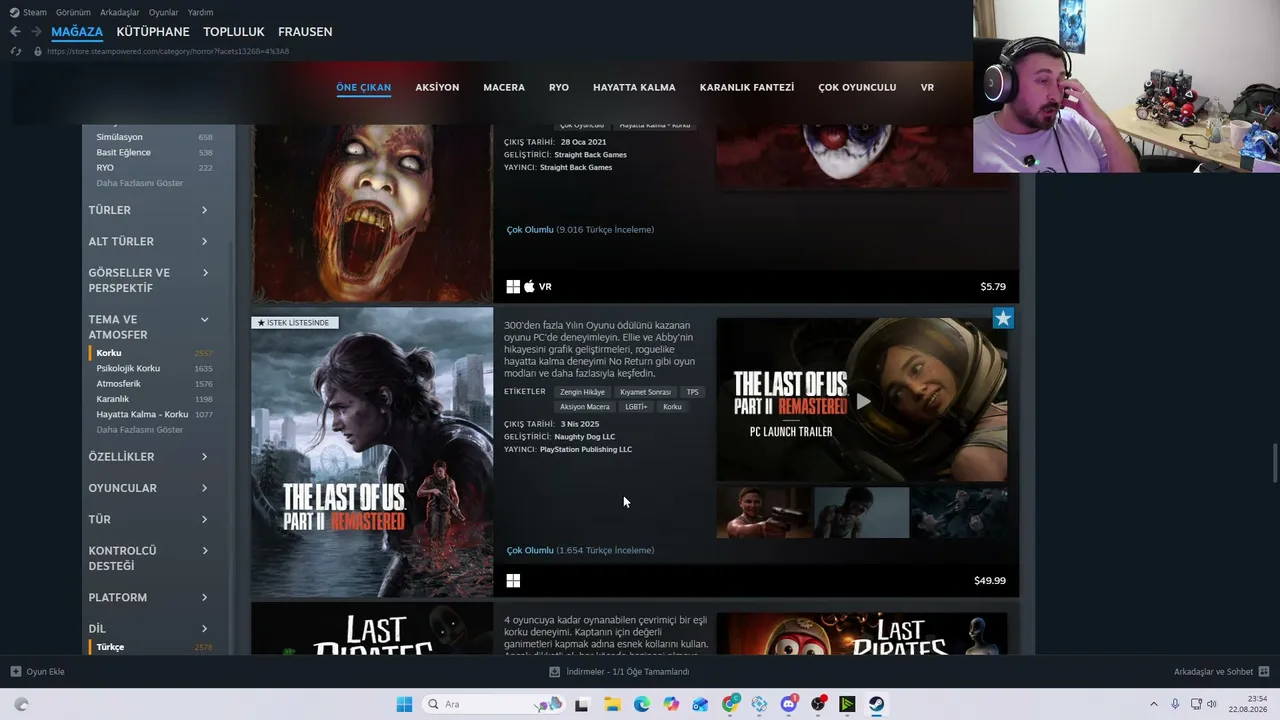Play the Last of Us PC launch trailer
This screenshot has width=1280, height=720.
(x=862, y=401)
